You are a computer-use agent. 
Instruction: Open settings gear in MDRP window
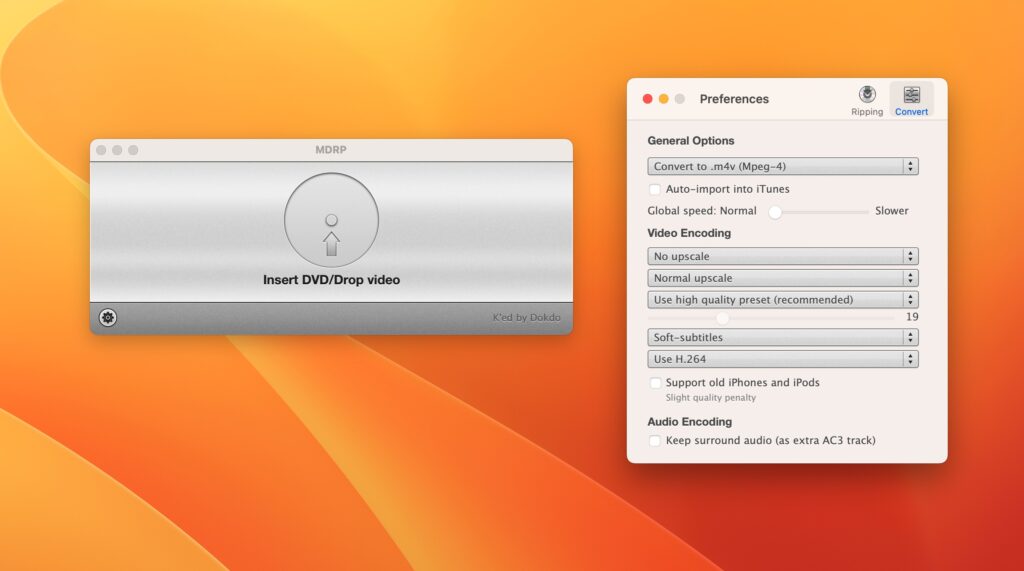coord(108,318)
